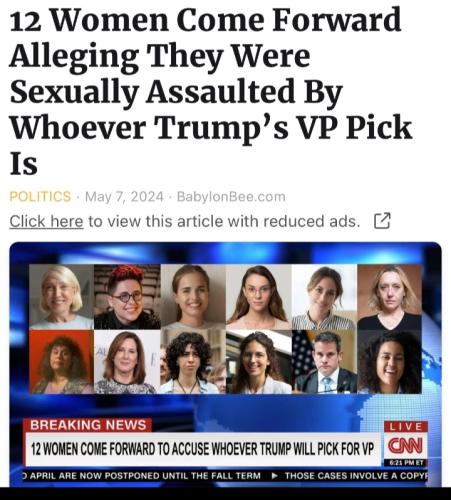The width and height of the screenshot is (451, 500).
Task: Select portrait of woman in striped shirt
Action: click(x=324, y=297)
